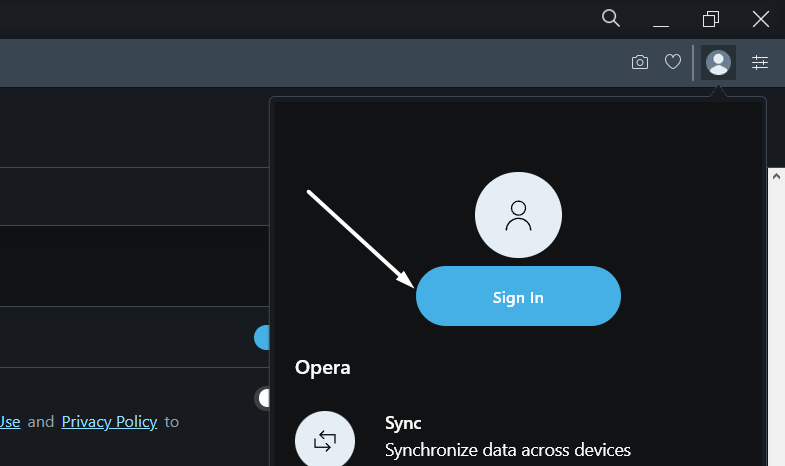The image size is (785, 466).
Task: Toggle the profile account icon in toolbar
Action: [x=718, y=63]
